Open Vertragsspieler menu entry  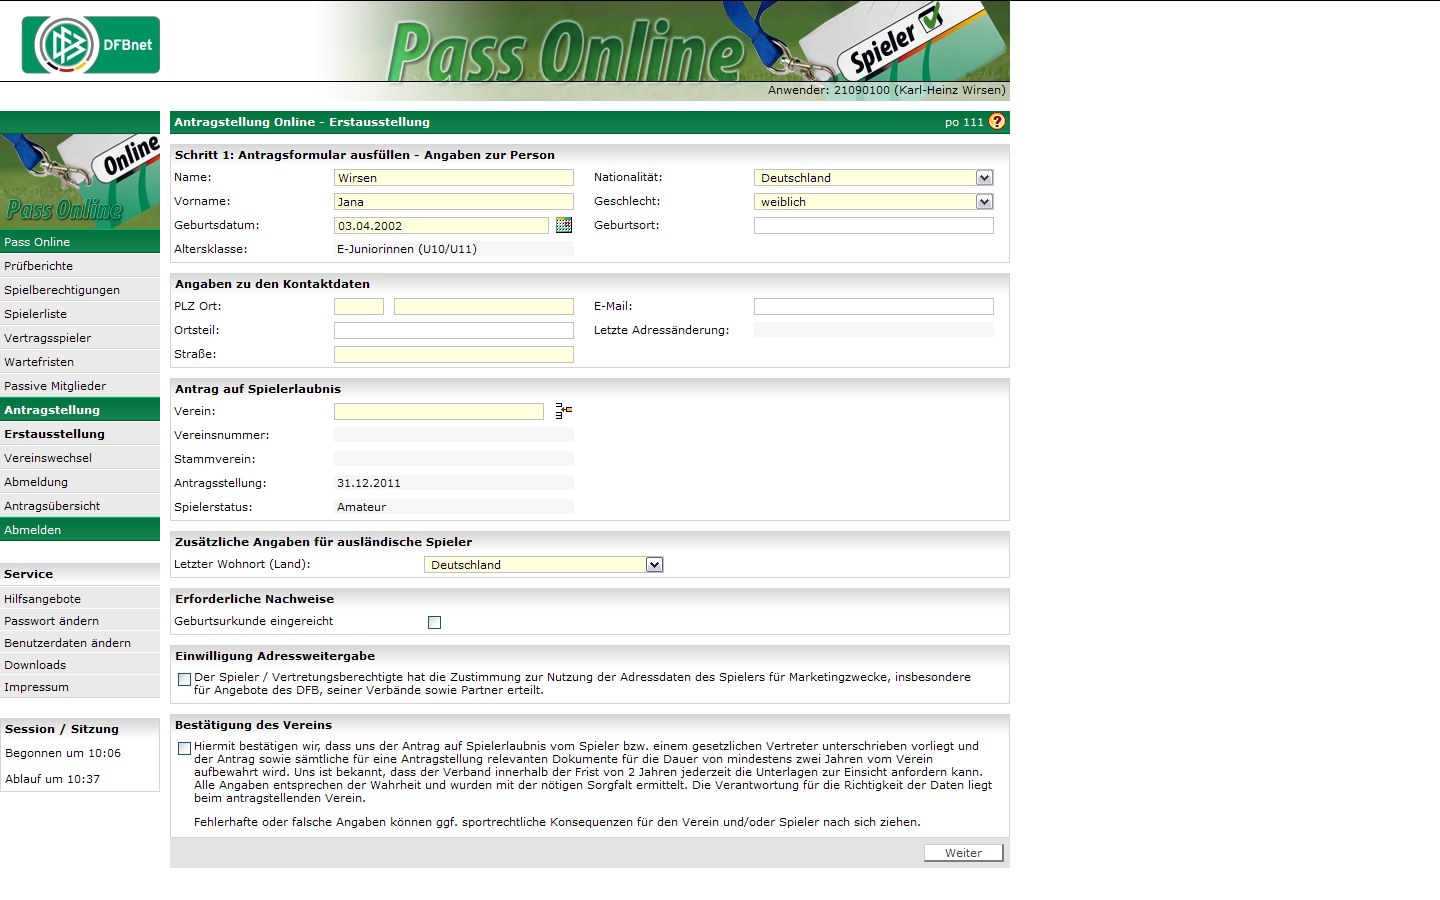tap(80, 338)
